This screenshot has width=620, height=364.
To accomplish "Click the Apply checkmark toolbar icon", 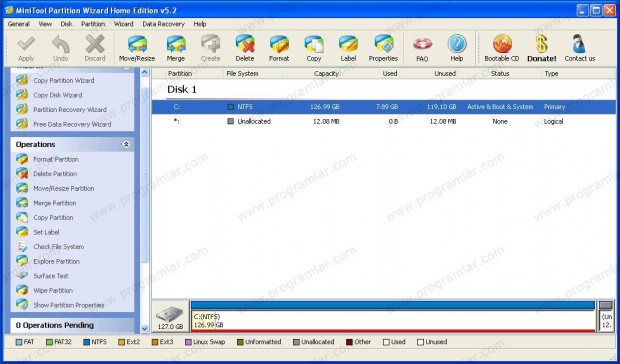I will tap(26, 43).
